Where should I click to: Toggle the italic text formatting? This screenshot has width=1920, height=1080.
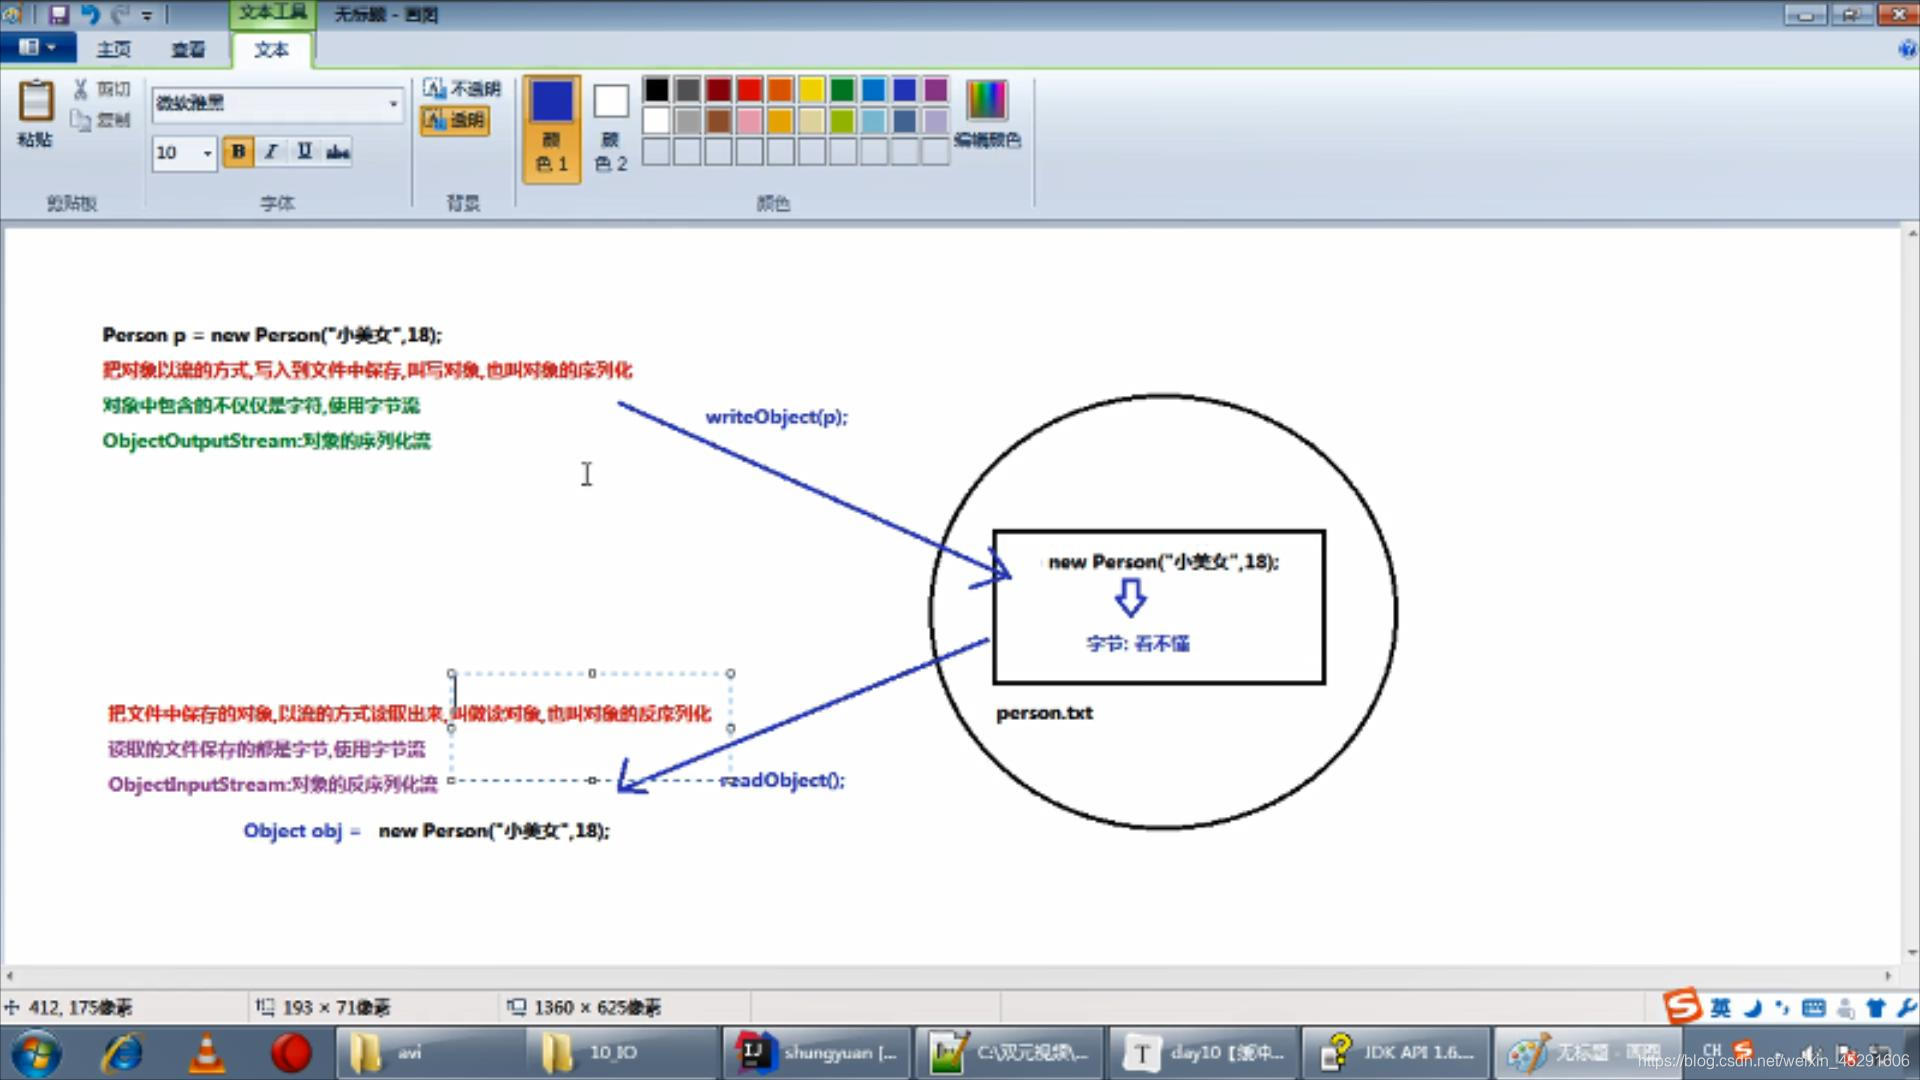point(271,152)
